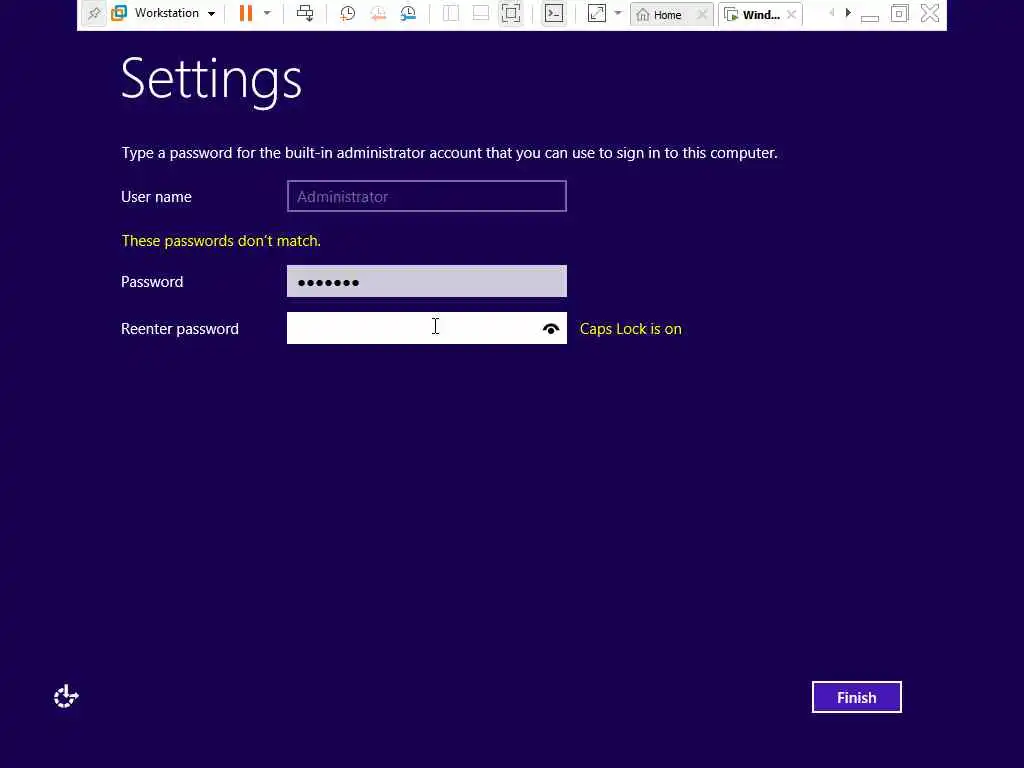The width and height of the screenshot is (1024, 768).
Task: Close the Home tab
Action: pos(702,14)
